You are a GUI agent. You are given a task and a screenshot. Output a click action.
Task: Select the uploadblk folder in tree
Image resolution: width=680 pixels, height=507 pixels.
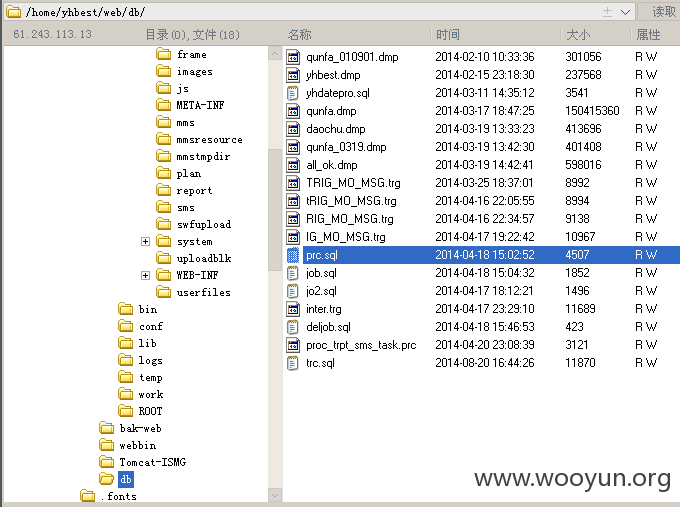pos(204,258)
